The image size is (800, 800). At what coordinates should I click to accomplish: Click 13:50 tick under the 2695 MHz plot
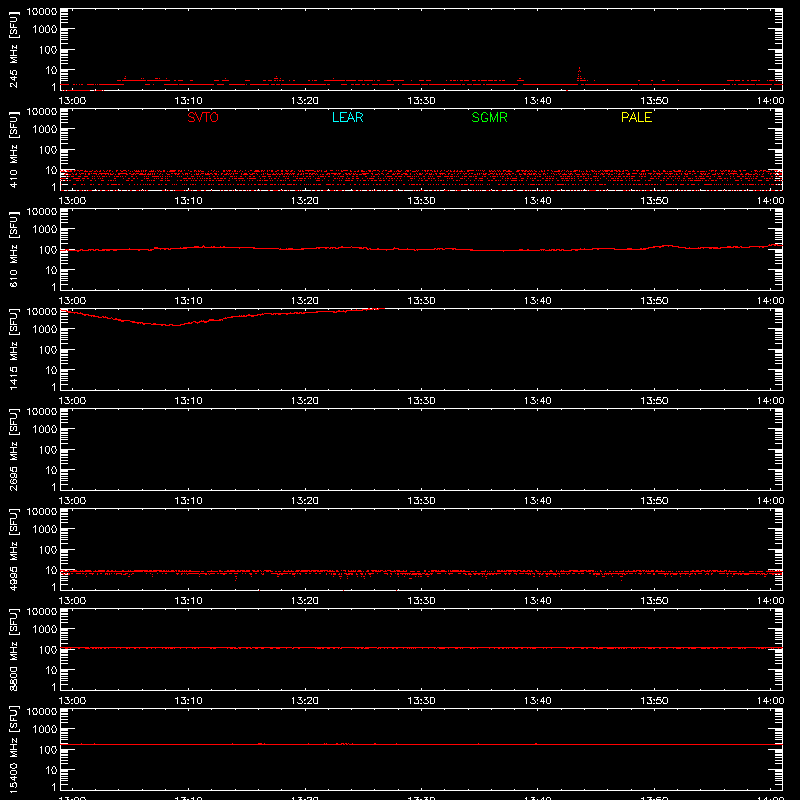[654, 501]
